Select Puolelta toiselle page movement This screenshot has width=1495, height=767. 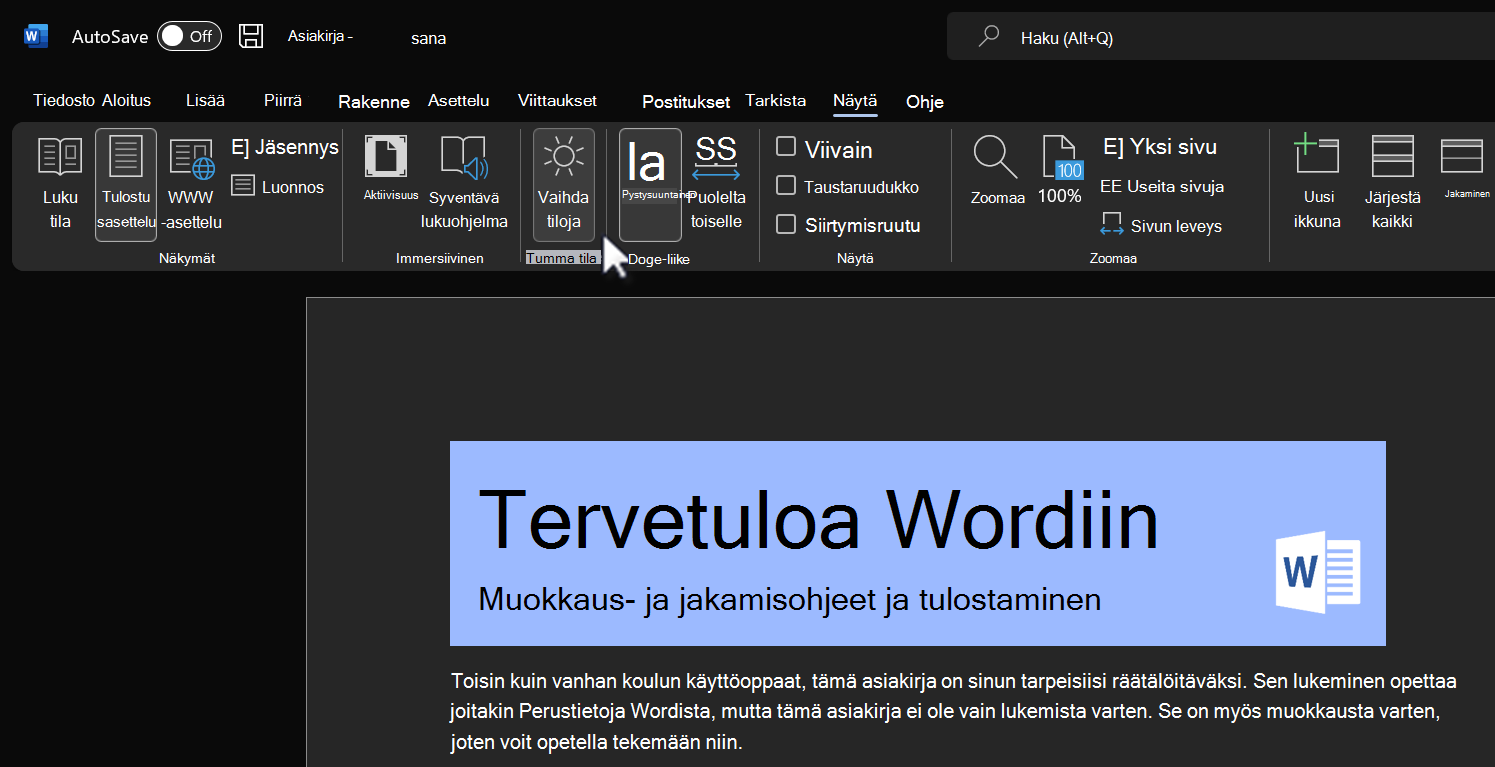(717, 185)
